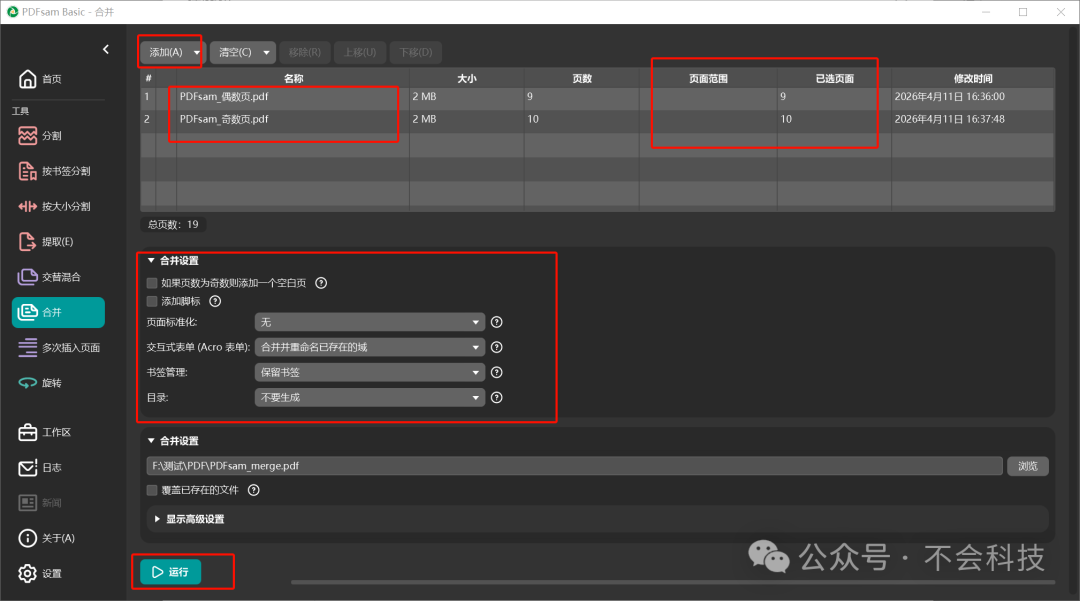Click the 清空(C) button
1080x601 pixels.
click(235, 52)
